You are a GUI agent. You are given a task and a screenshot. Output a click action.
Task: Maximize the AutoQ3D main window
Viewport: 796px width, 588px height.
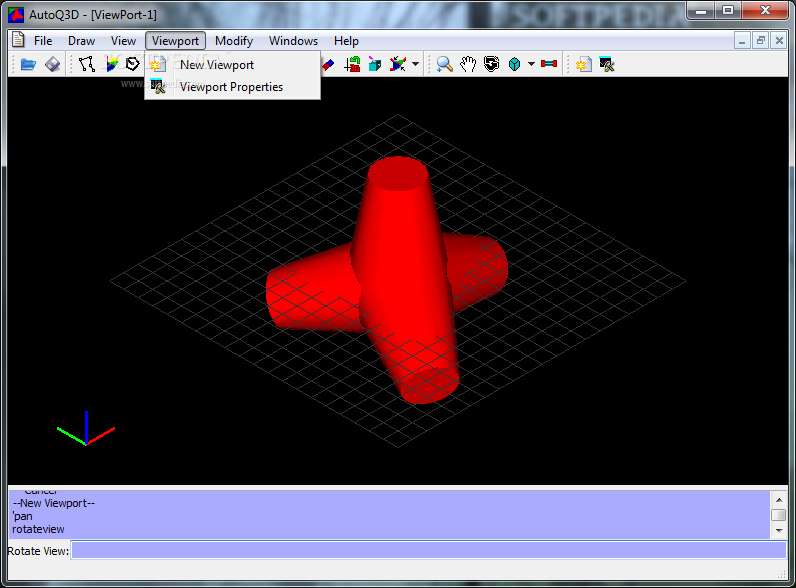[728, 10]
